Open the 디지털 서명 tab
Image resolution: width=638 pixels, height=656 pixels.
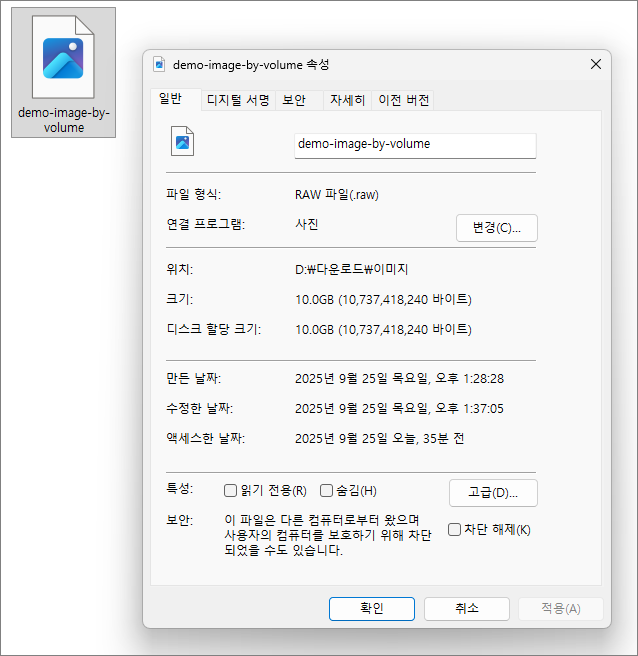238,100
